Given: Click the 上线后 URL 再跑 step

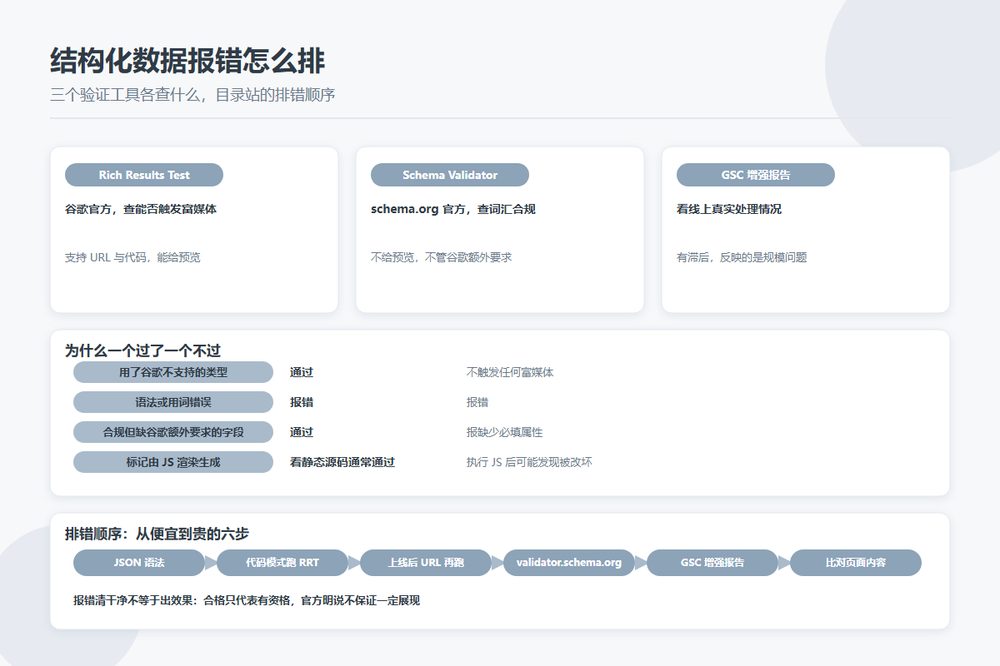Looking at the screenshot, I should click(x=426, y=563).
